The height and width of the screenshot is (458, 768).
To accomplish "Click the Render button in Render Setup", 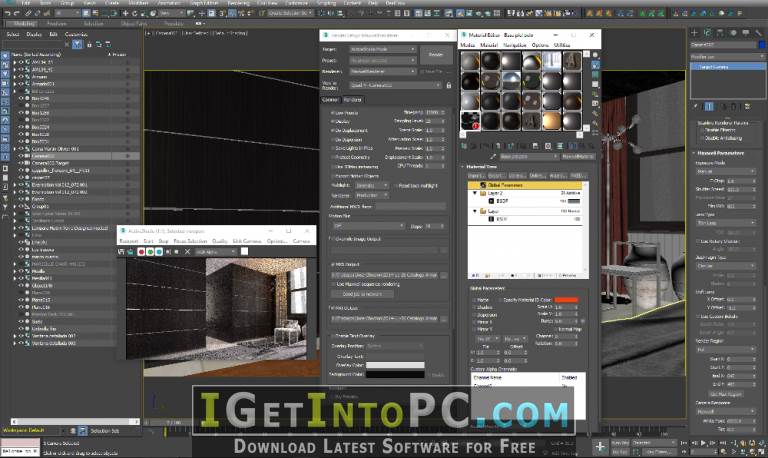I will tap(436, 54).
